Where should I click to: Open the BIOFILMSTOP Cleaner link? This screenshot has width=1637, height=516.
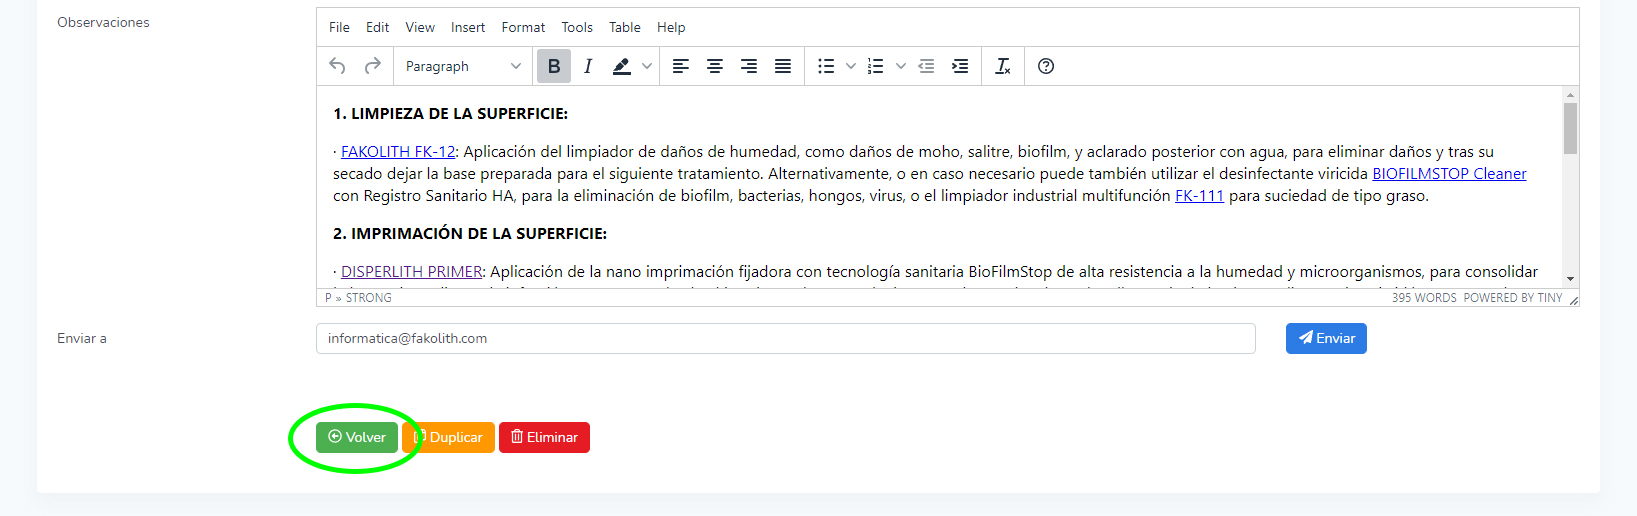tap(1449, 174)
